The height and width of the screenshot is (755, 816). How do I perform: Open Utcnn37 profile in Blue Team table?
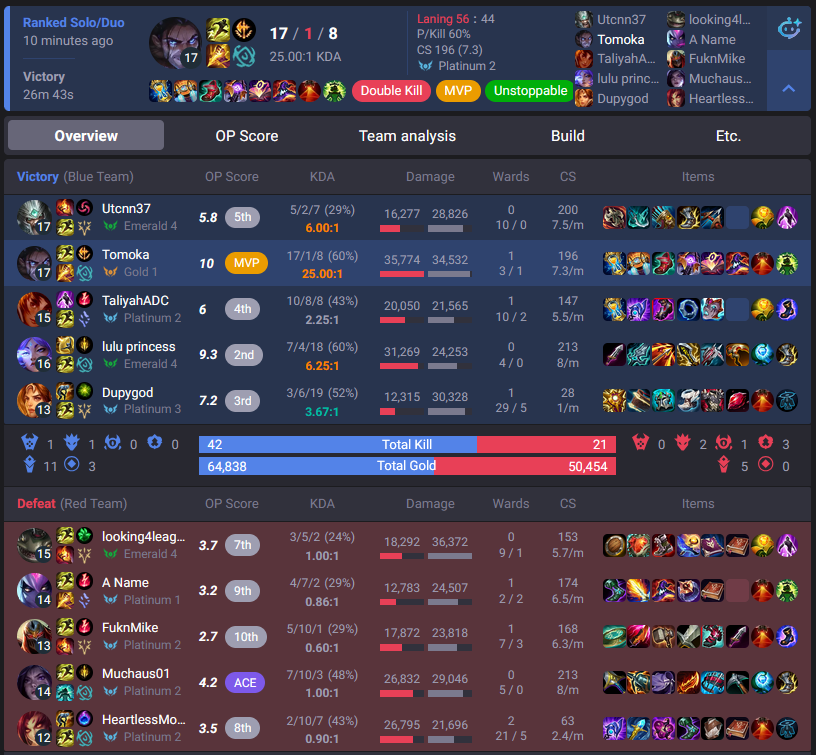coord(126,209)
